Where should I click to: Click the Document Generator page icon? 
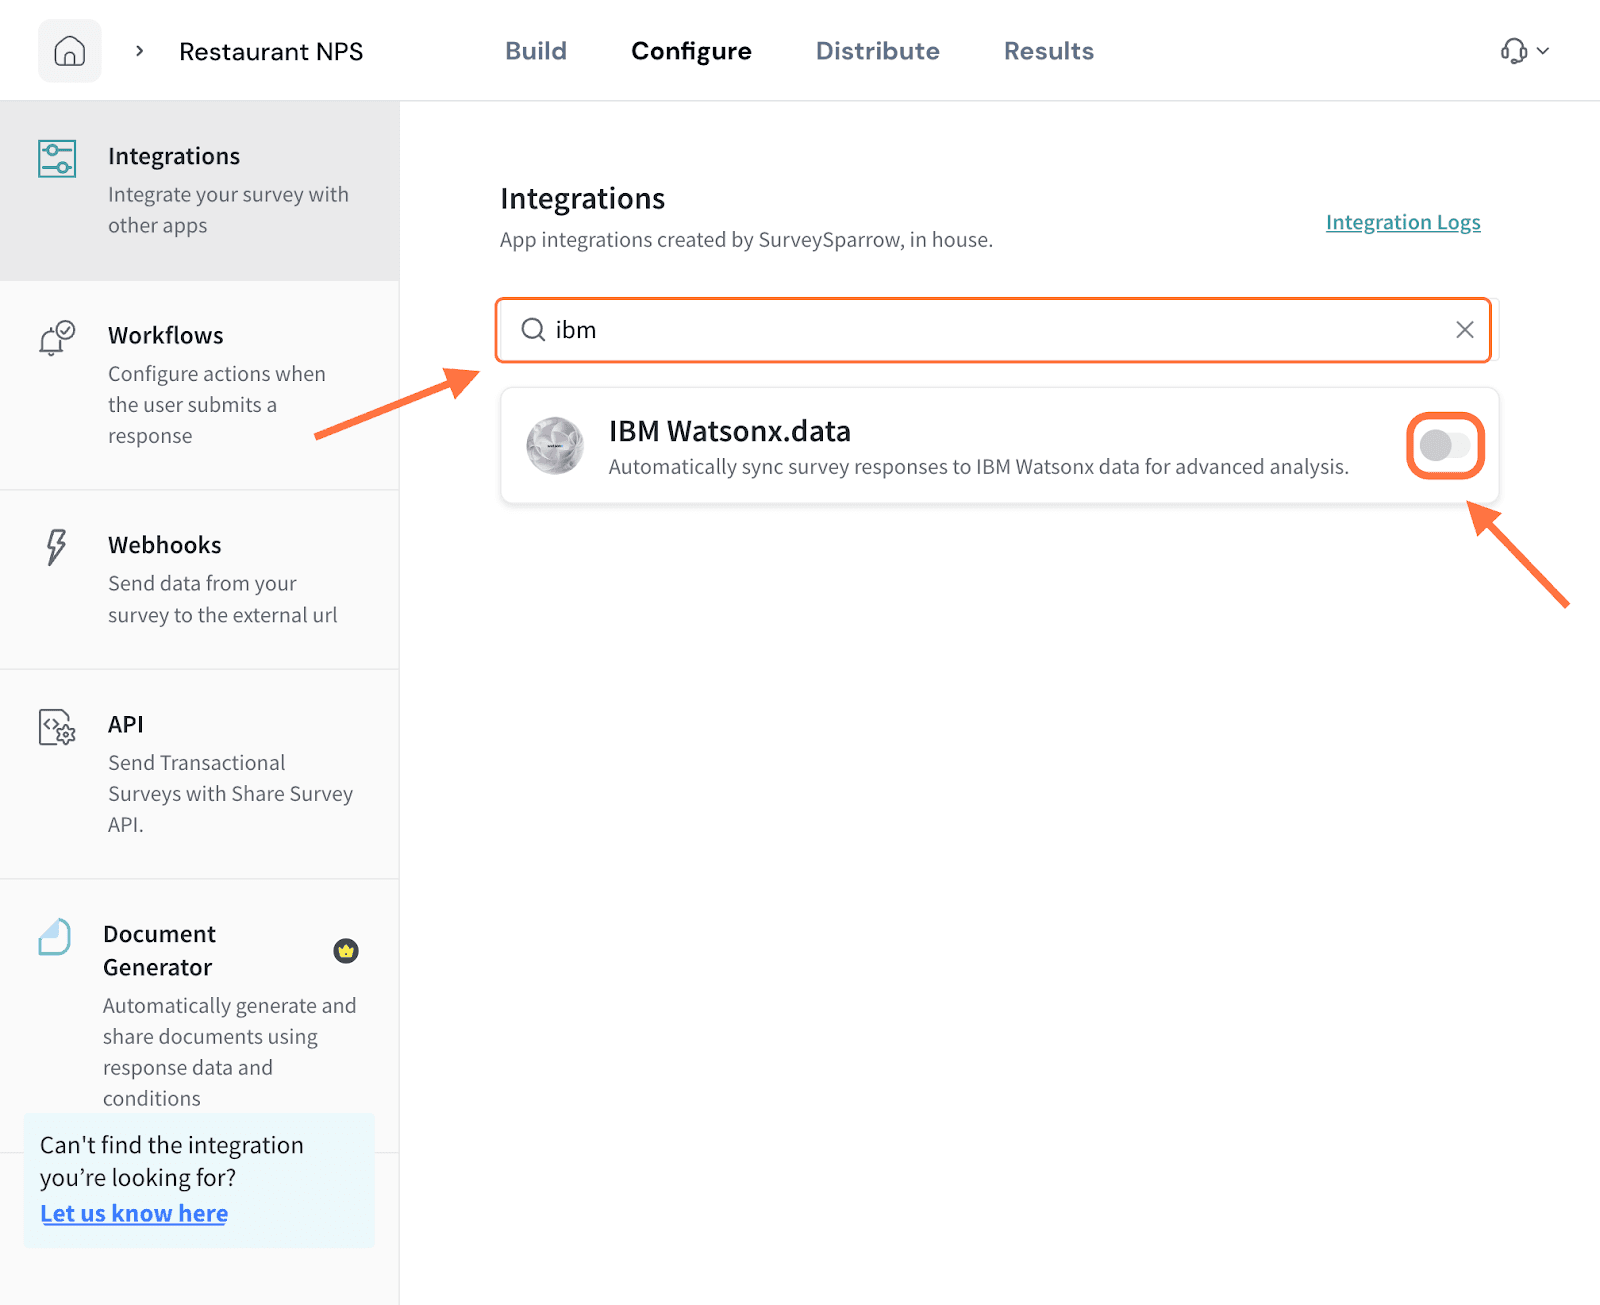pyautogui.click(x=55, y=937)
